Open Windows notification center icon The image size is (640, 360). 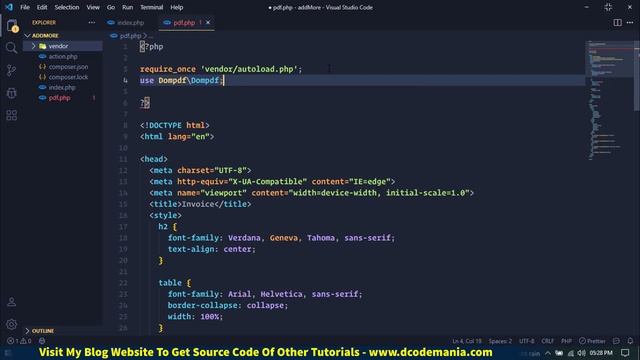tap(625, 353)
